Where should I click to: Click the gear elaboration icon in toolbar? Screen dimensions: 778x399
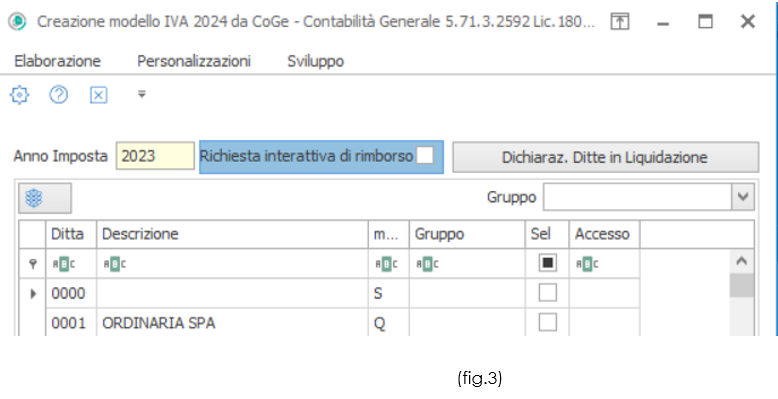tap(19, 94)
